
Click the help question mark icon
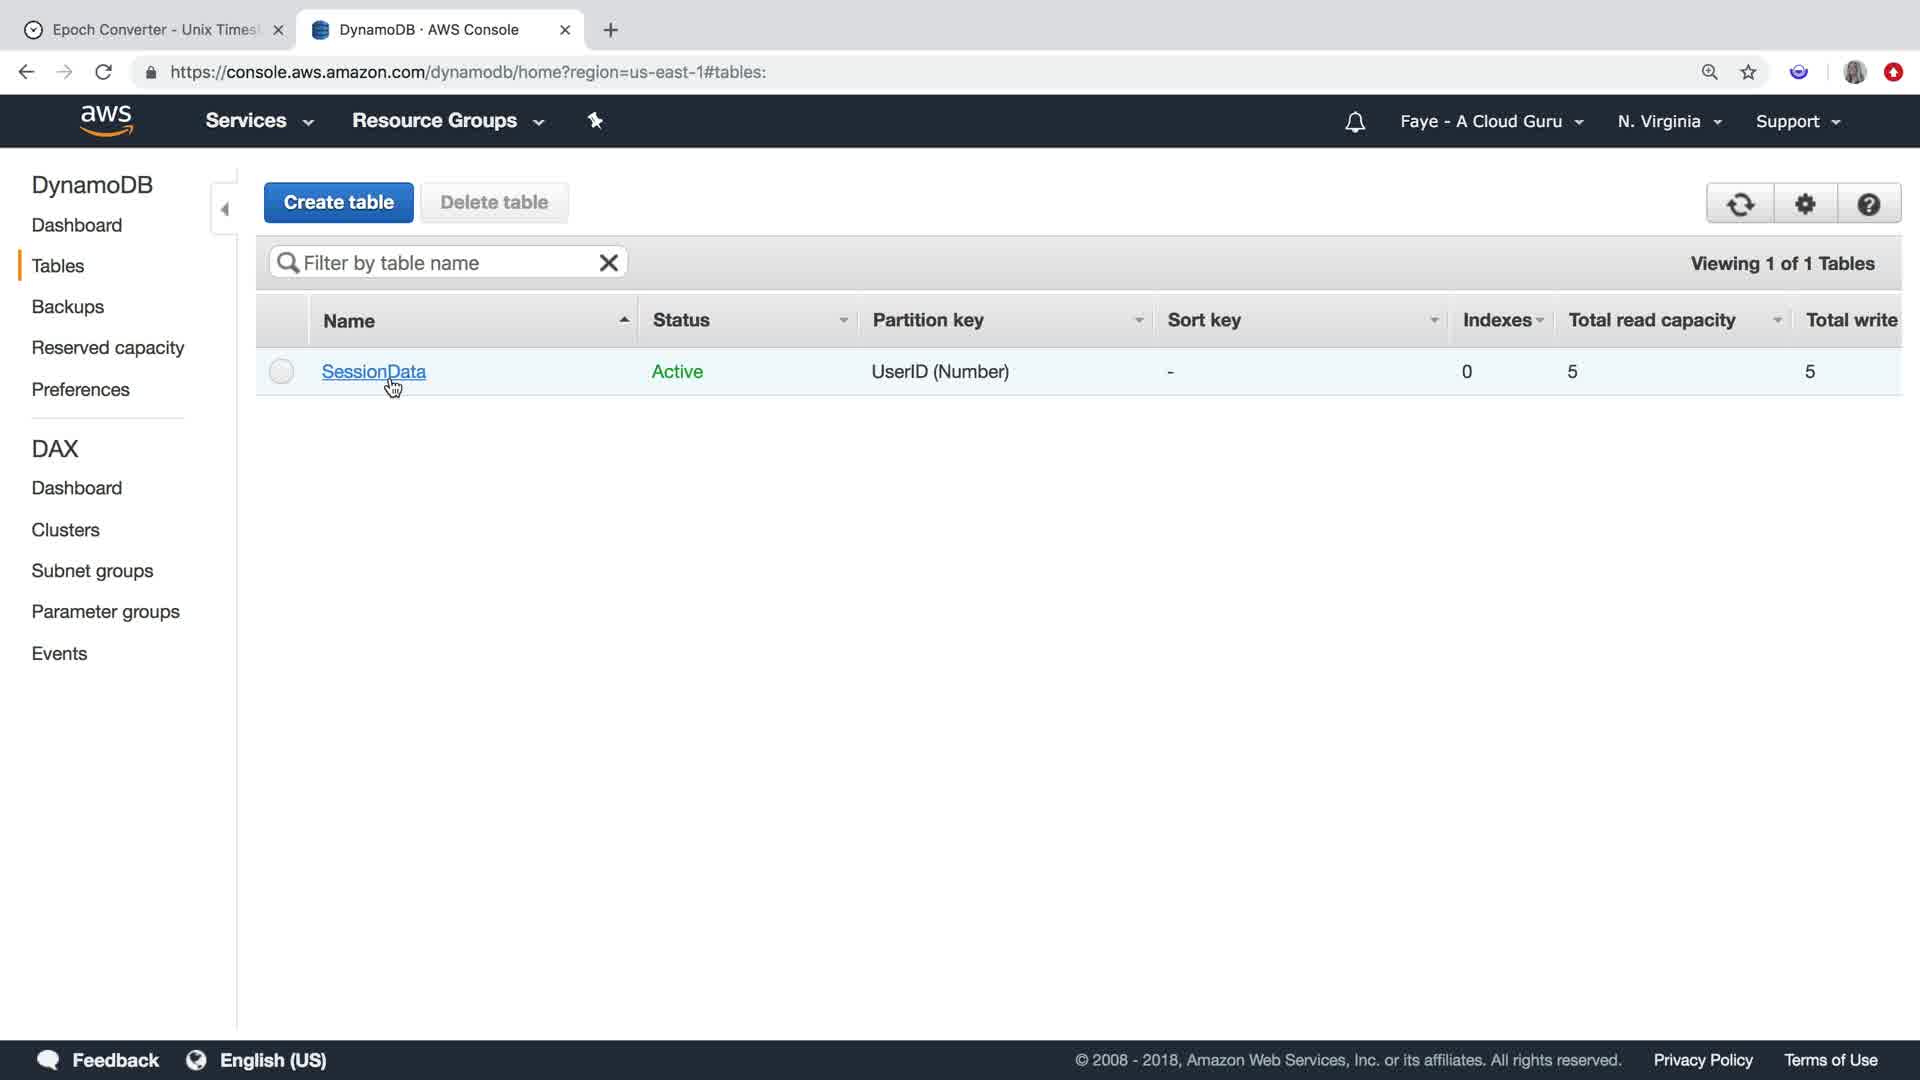tap(1868, 204)
